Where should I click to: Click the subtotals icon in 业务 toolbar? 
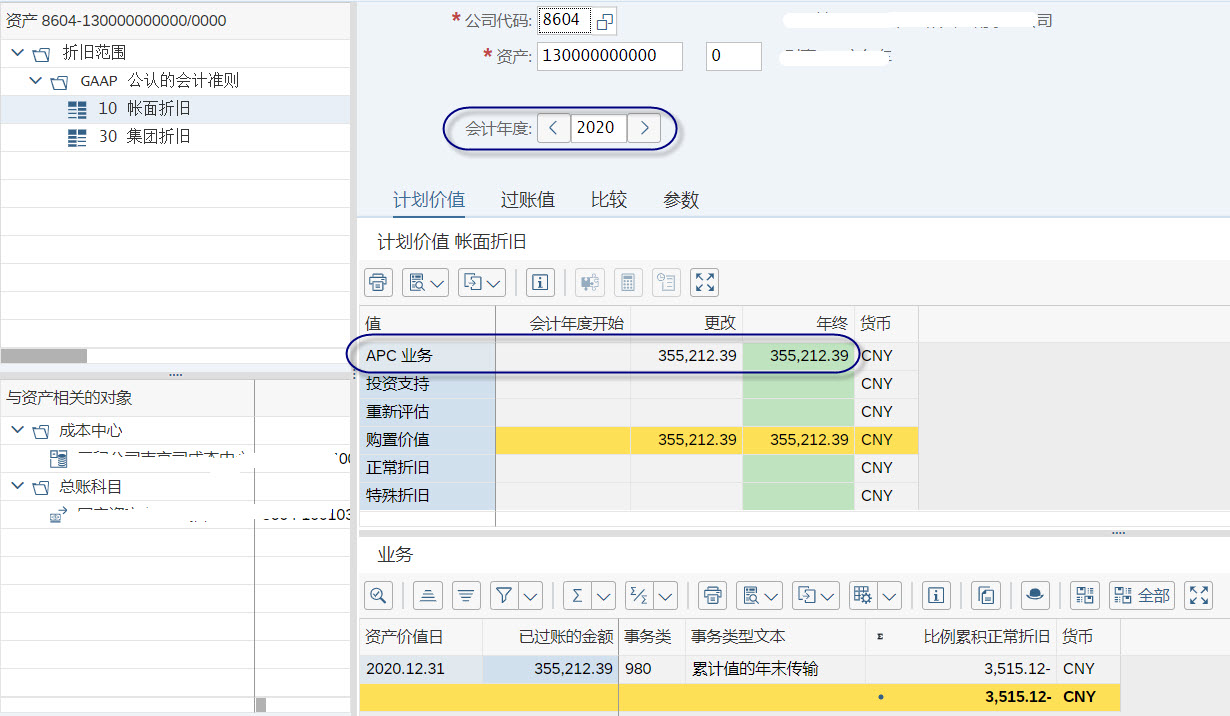tap(639, 596)
